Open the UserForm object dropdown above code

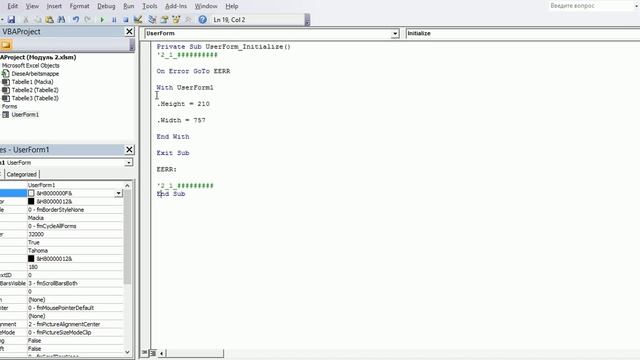pyautogui.click(x=395, y=33)
